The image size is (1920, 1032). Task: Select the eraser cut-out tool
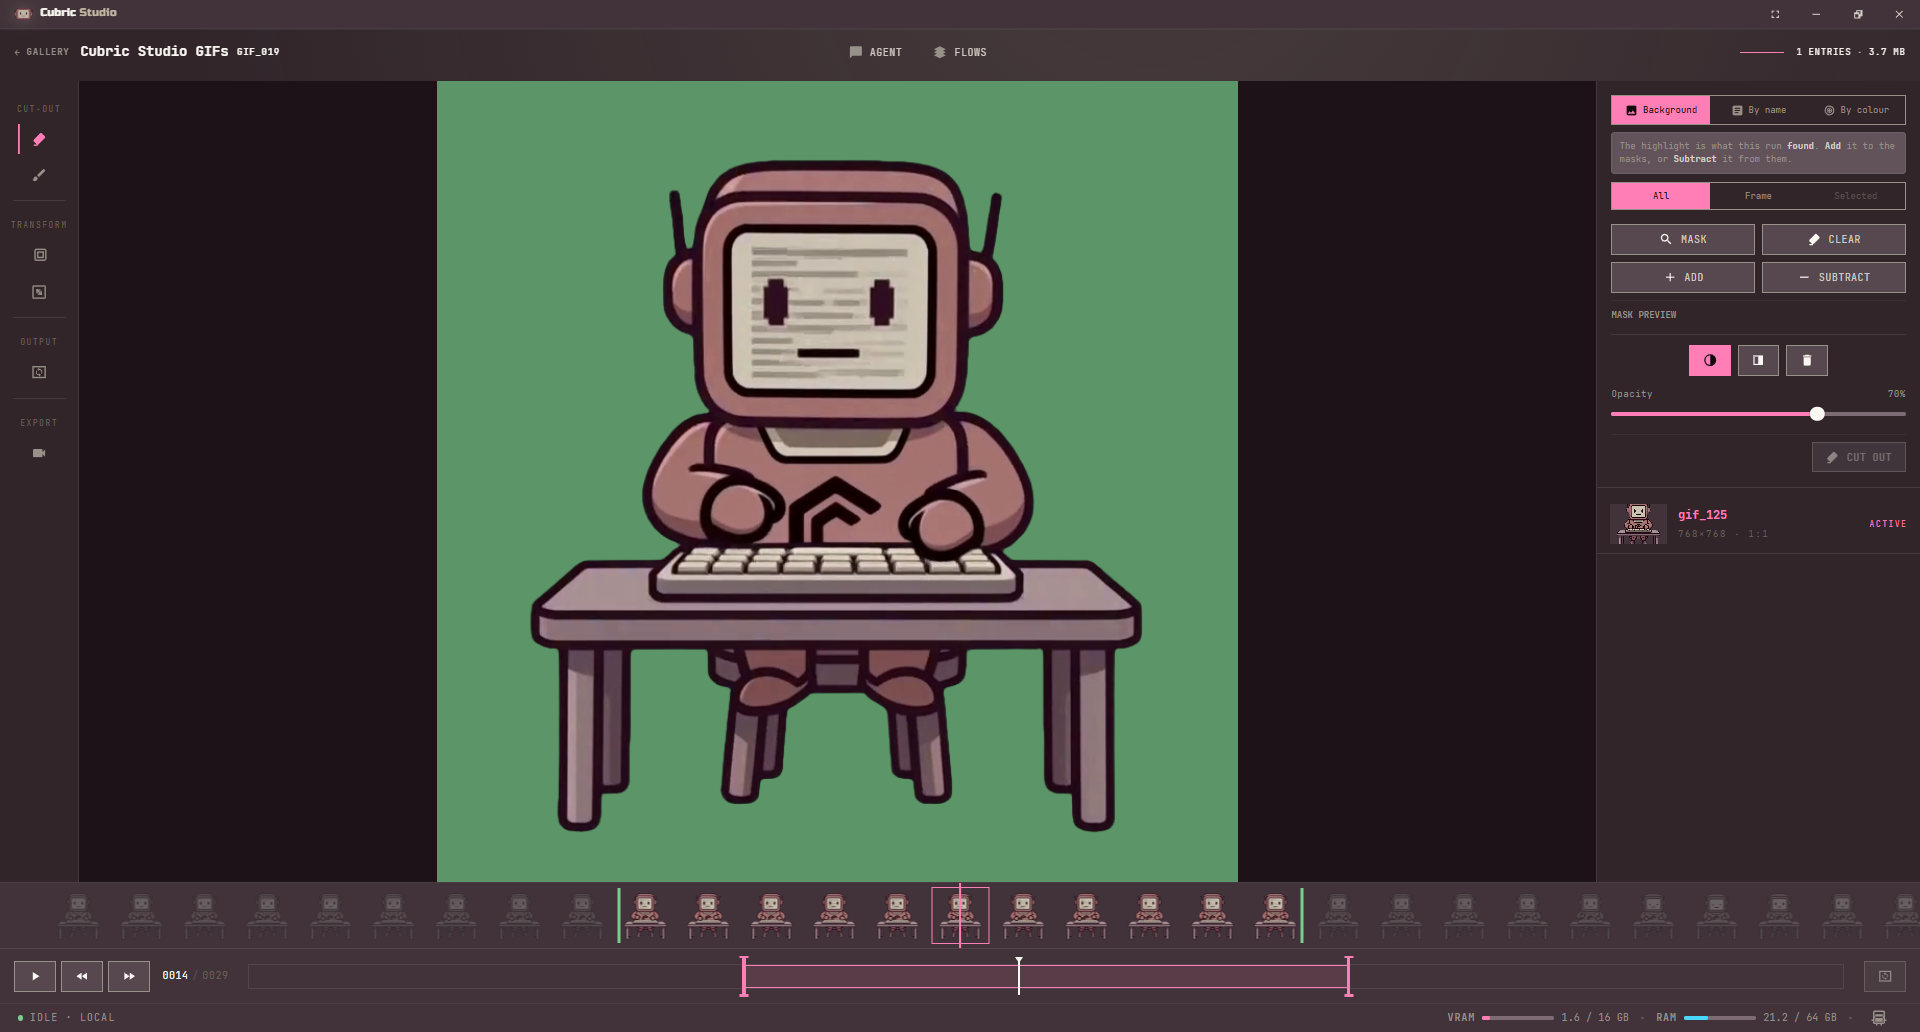39,139
